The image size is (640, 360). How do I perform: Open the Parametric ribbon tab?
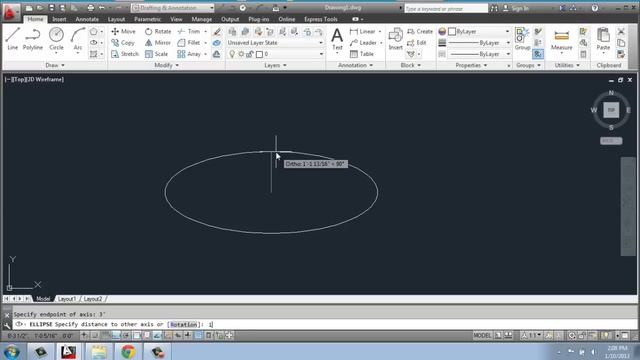pyautogui.click(x=147, y=19)
